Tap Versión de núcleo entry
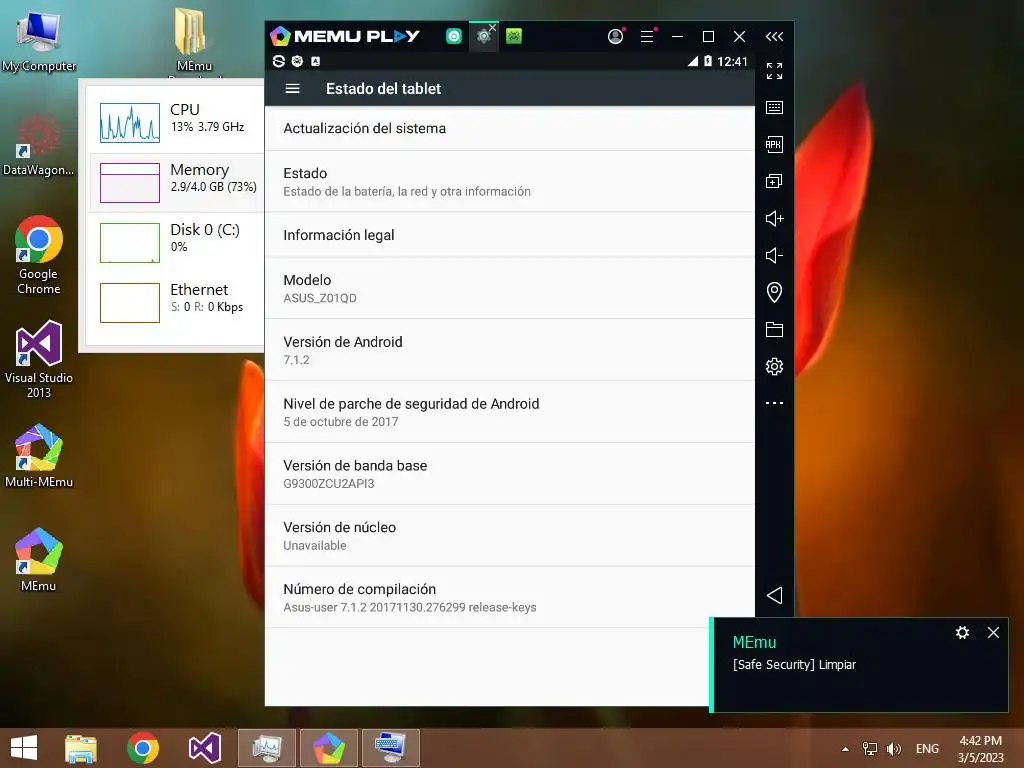Viewport: 1024px width, 768px height. [x=509, y=536]
